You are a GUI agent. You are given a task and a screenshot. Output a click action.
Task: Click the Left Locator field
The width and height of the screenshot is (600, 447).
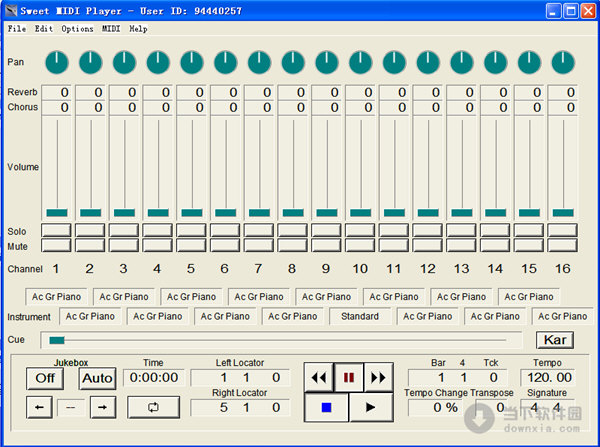tap(240, 378)
